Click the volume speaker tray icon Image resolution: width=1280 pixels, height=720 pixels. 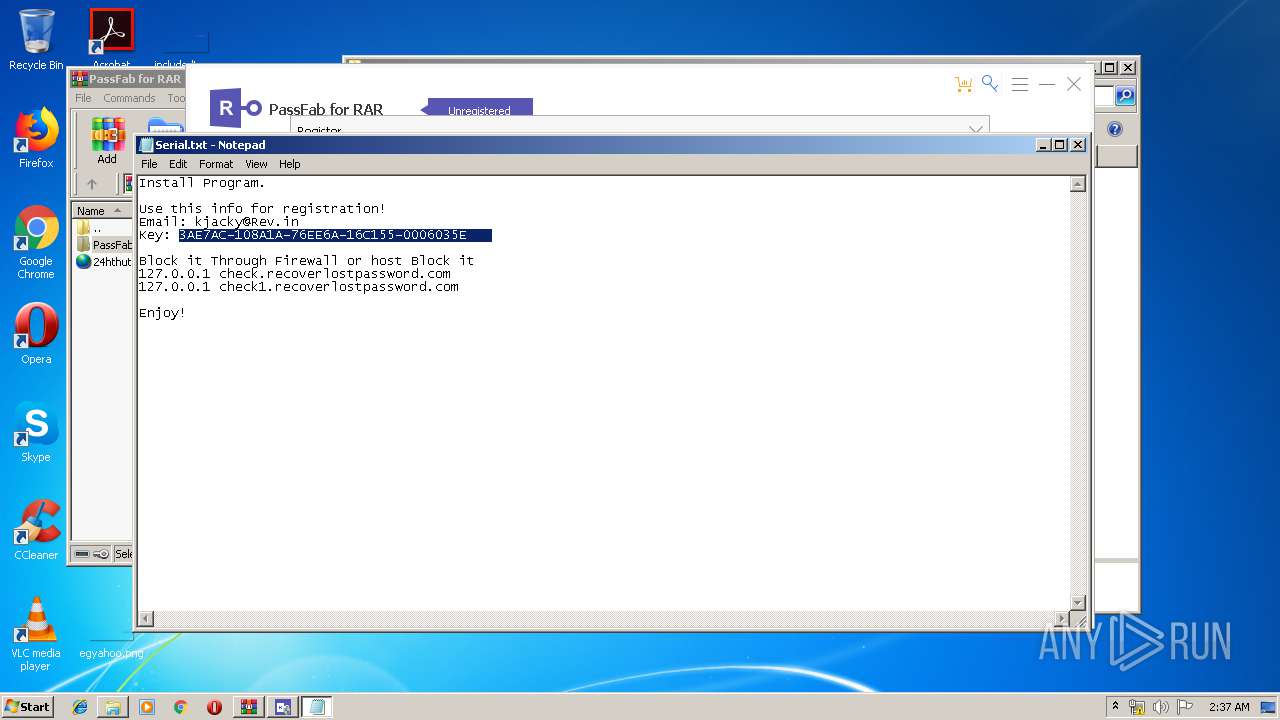1160,707
